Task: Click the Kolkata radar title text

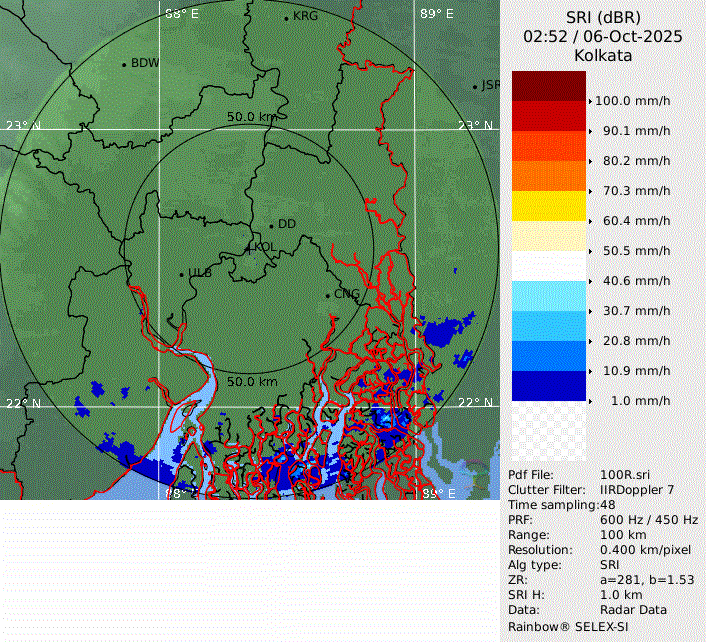Action: [x=603, y=56]
